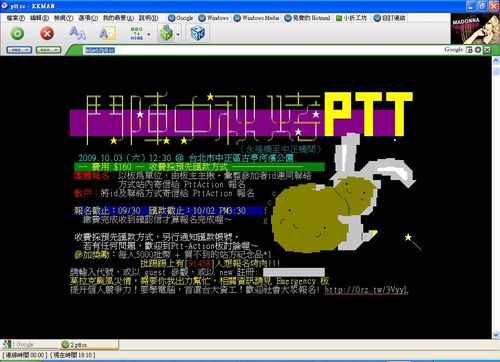This screenshot has height=362, width=500.
Task: Open the 自訂連結 bookmark link
Action: pyautogui.click(x=389, y=18)
